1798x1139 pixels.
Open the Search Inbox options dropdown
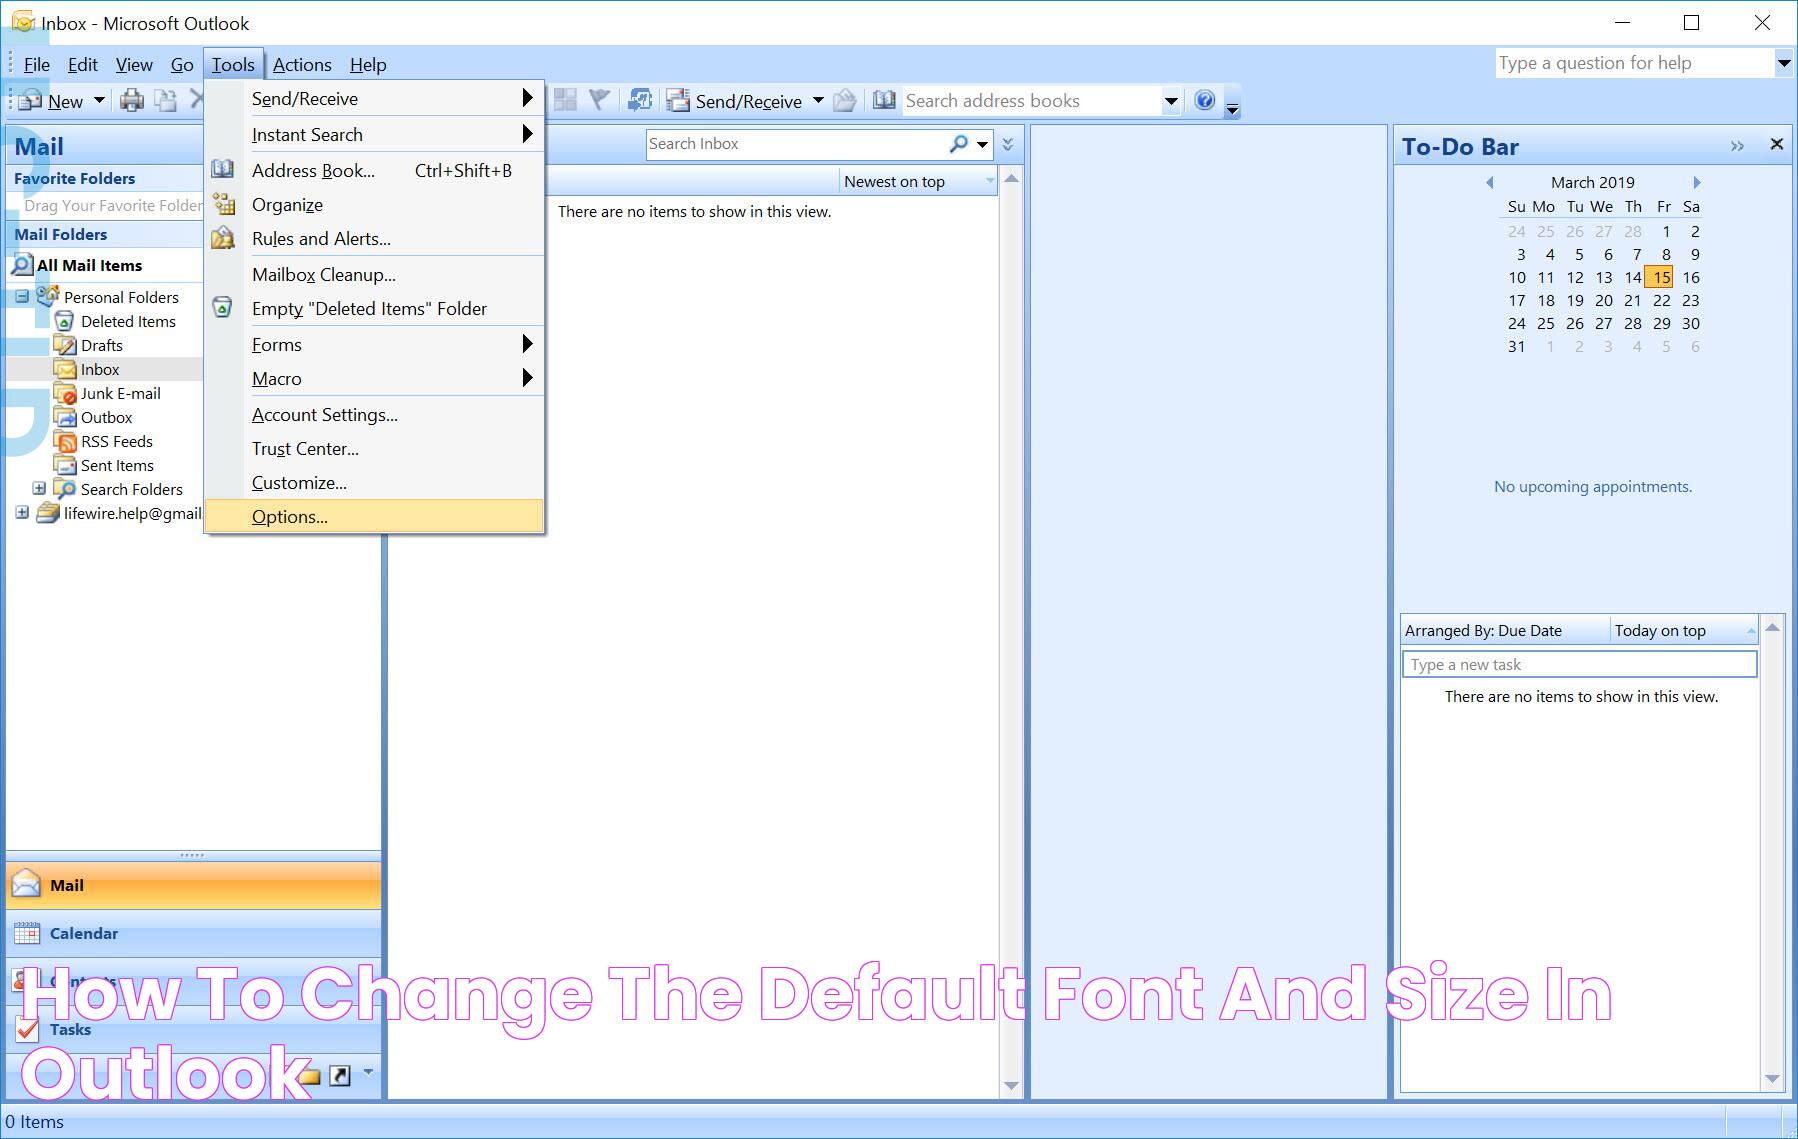click(x=983, y=144)
